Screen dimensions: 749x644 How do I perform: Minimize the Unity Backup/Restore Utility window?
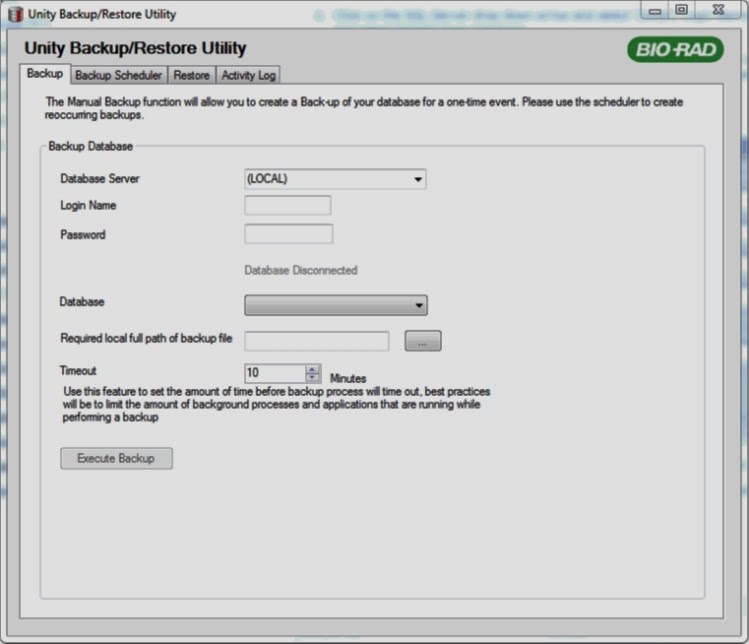pos(655,11)
